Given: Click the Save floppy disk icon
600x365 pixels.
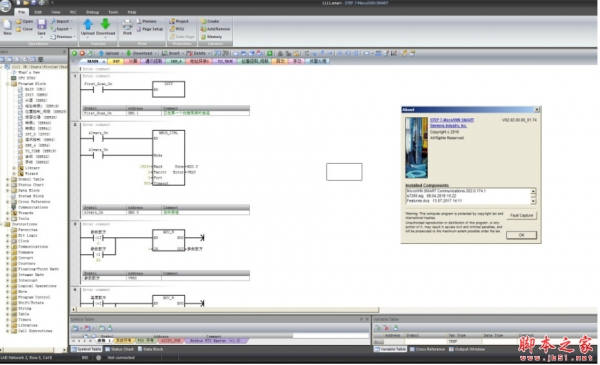Looking at the screenshot, I should coord(41,24).
